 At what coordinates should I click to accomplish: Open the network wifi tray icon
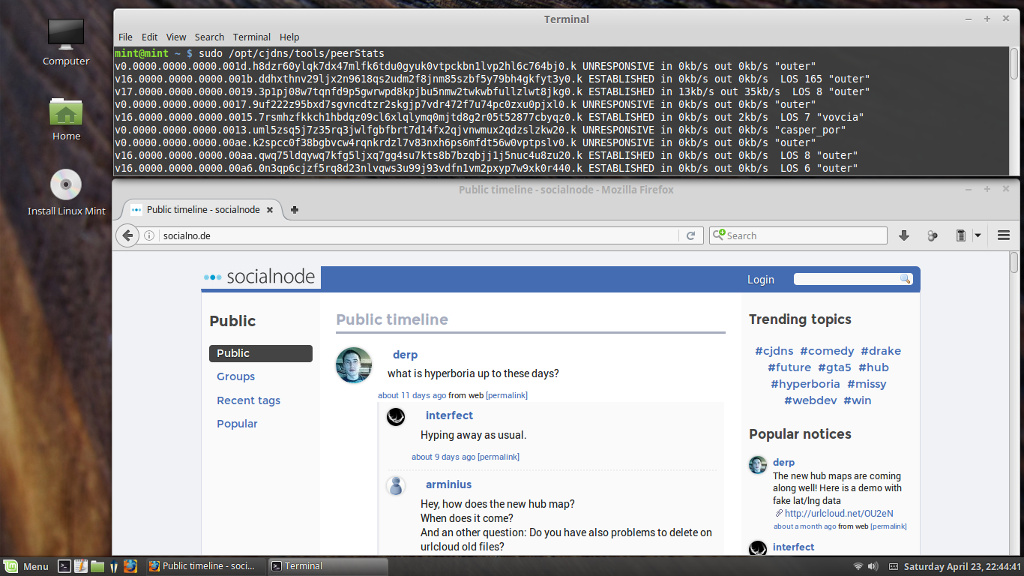[x=858, y=566]
